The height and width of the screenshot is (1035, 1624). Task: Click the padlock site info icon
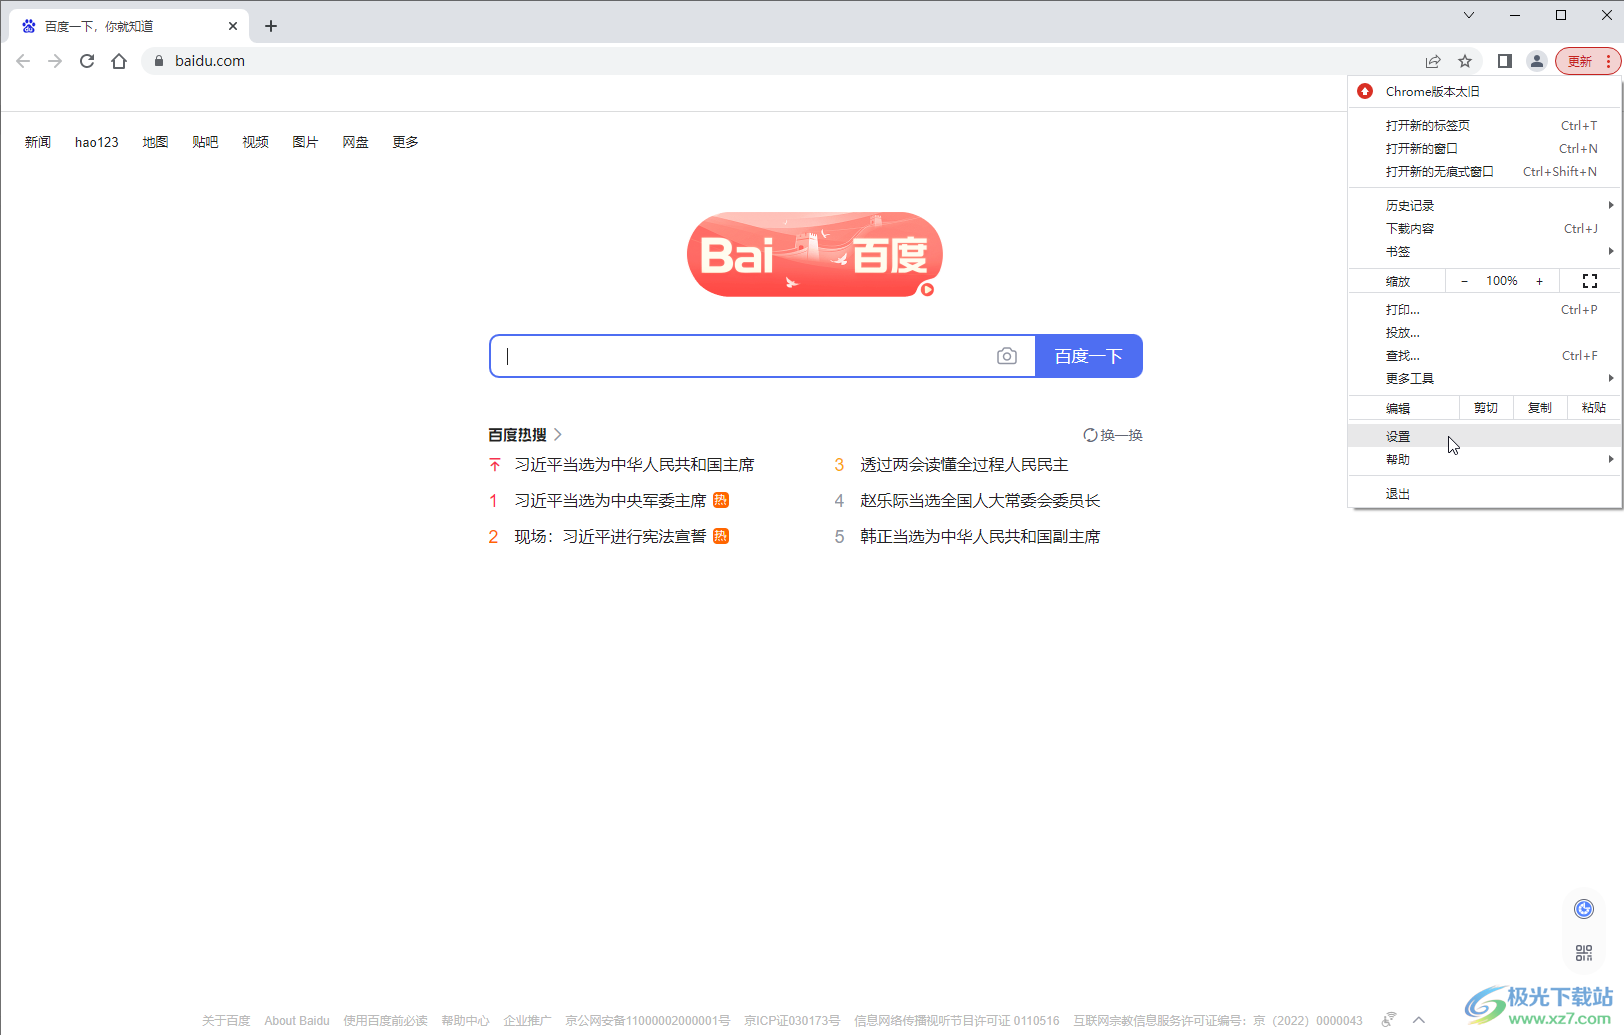[x=158, y=61]
